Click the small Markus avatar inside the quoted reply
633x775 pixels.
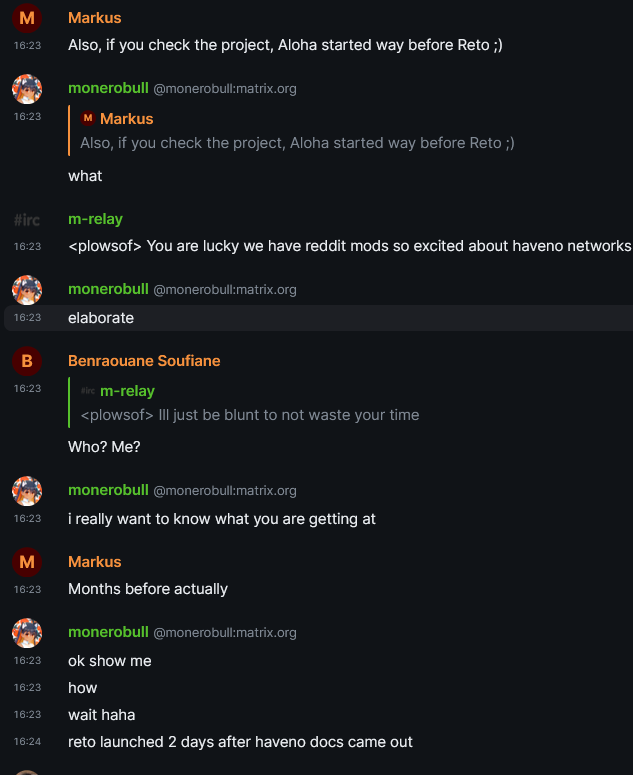pos(88,119)
